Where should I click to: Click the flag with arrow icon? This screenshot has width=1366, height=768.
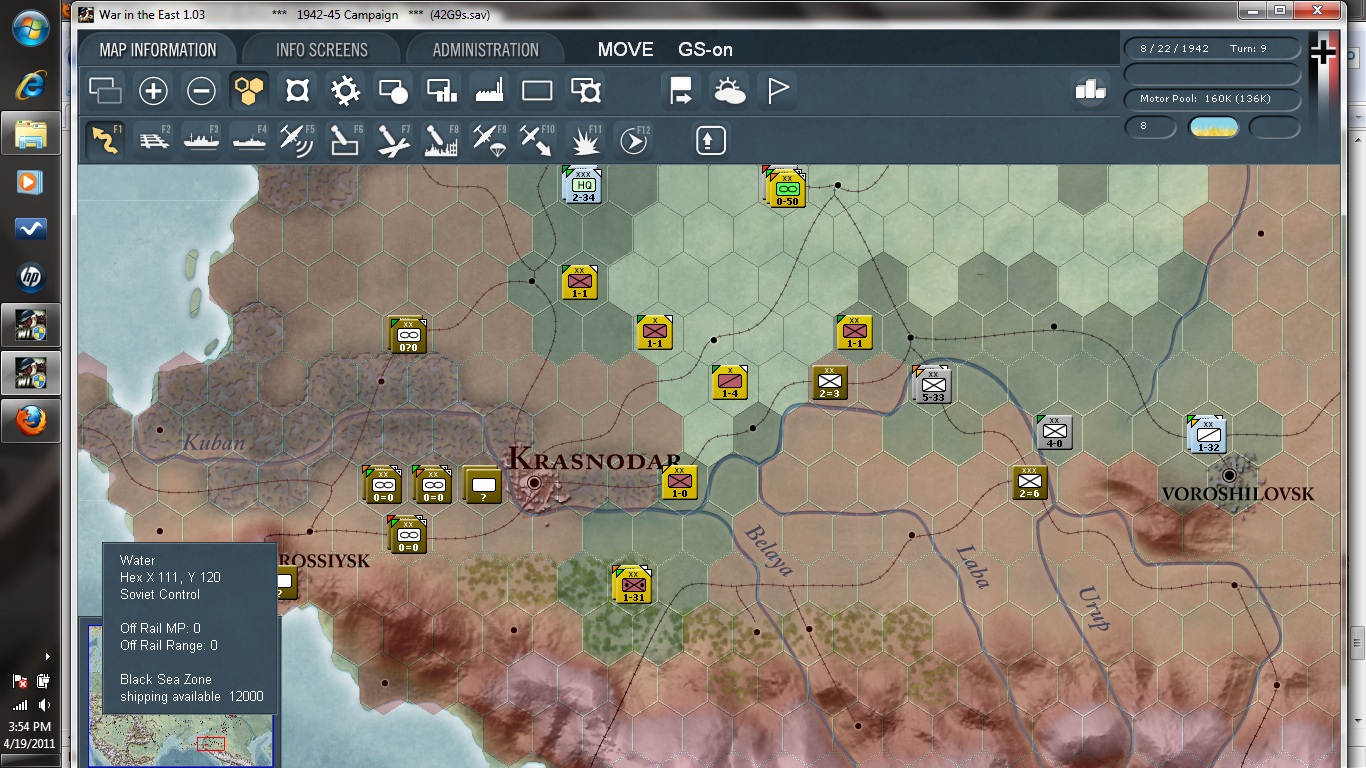tap(681, 91)
